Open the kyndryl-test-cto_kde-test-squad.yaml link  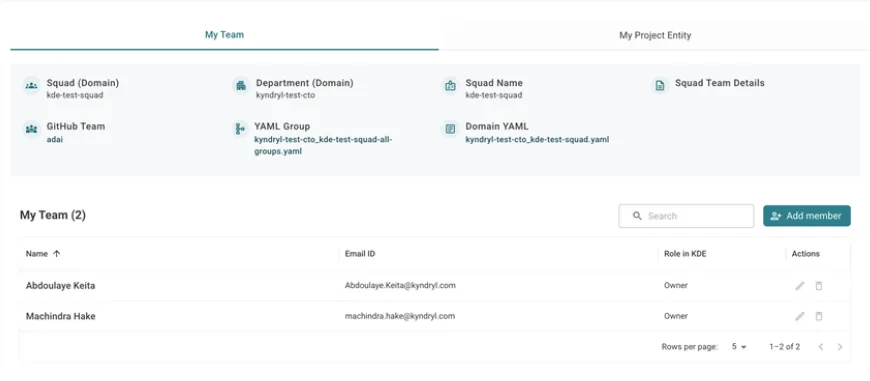click(537, 139)
